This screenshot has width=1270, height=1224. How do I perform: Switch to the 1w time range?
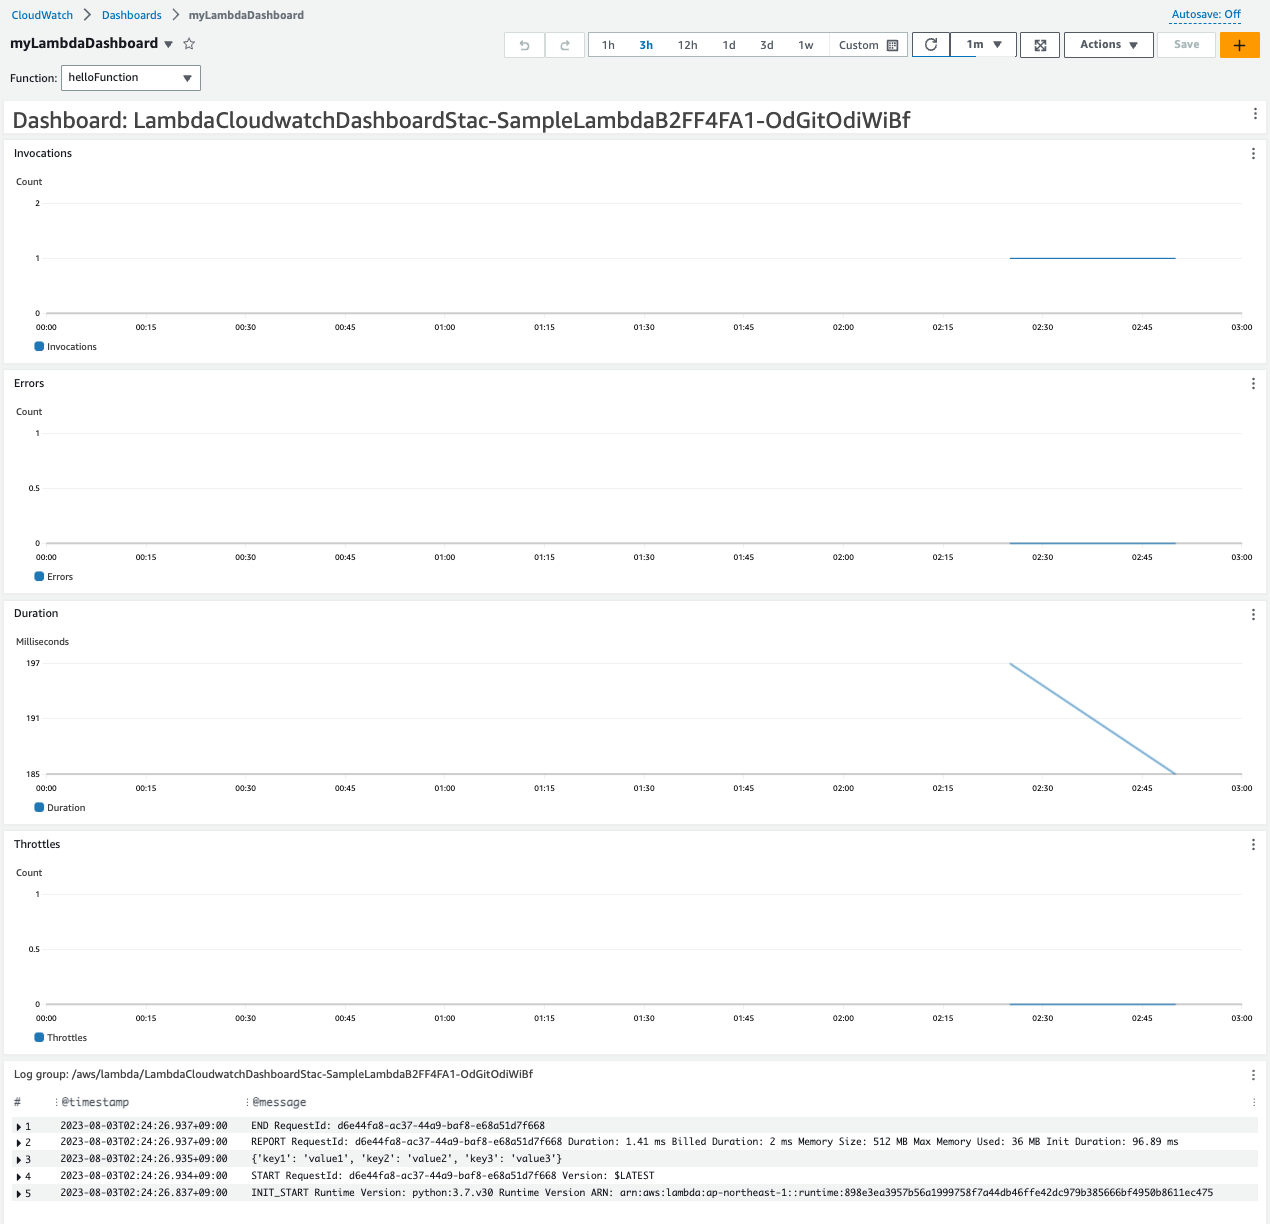pyautogui.click(x=806, y=44)
